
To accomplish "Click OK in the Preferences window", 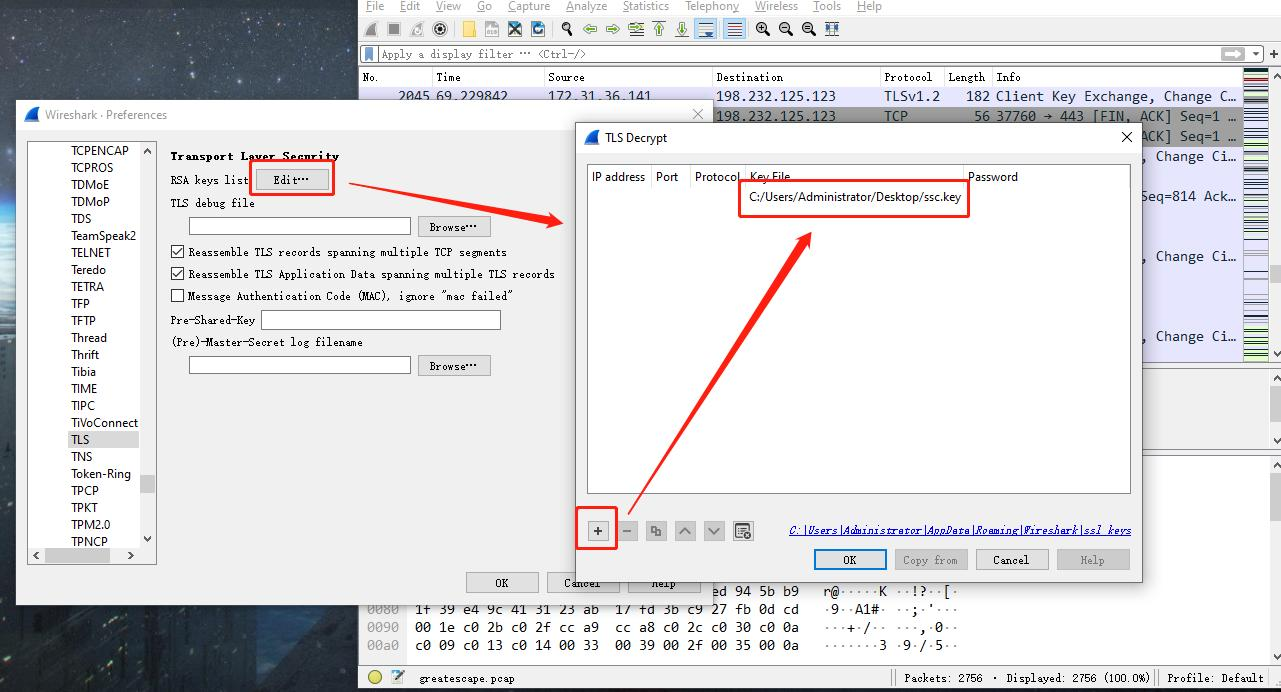I will coord(502,582).
